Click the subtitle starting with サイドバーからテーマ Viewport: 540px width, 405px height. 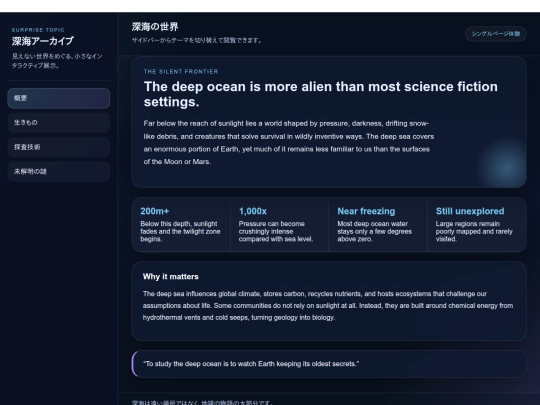click(197, 40)
